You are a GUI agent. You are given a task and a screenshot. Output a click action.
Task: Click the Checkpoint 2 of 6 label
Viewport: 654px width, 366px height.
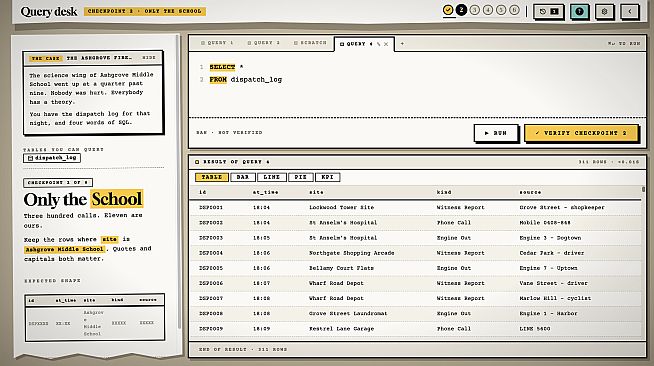(58, 183)
